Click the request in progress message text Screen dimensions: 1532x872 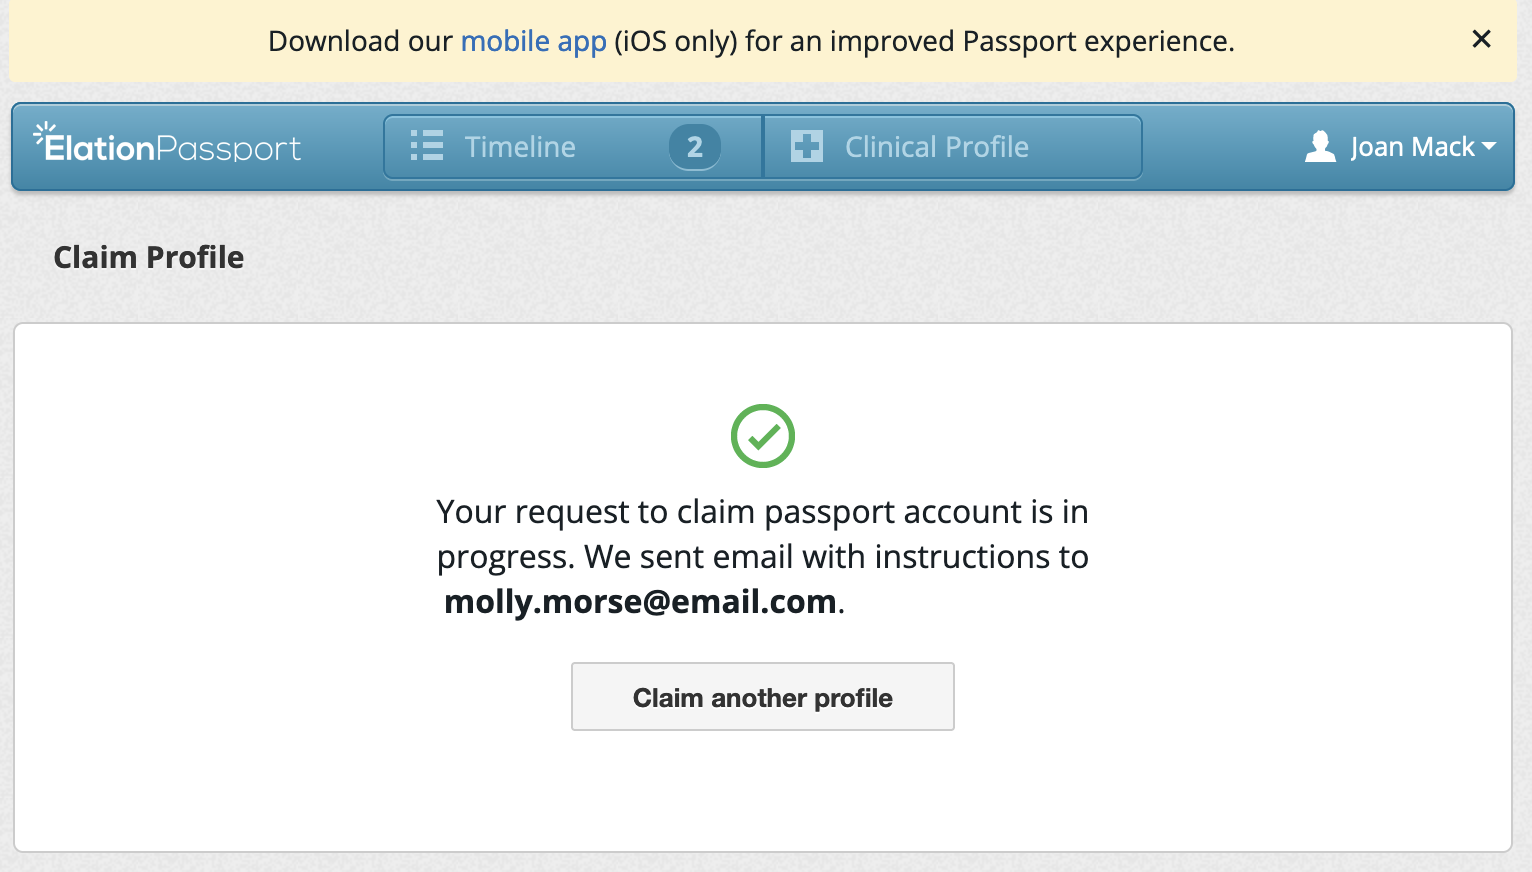762,534
